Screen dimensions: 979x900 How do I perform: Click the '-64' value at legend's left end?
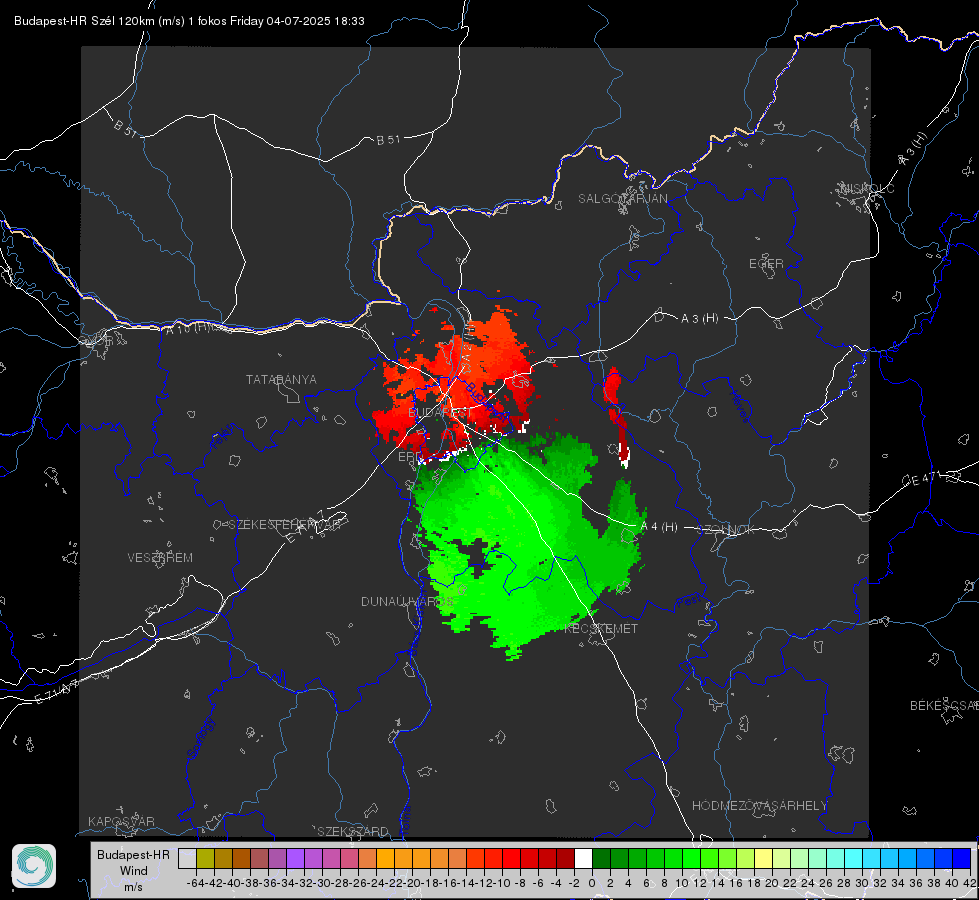pyautogui.click(x=195, y=883)
